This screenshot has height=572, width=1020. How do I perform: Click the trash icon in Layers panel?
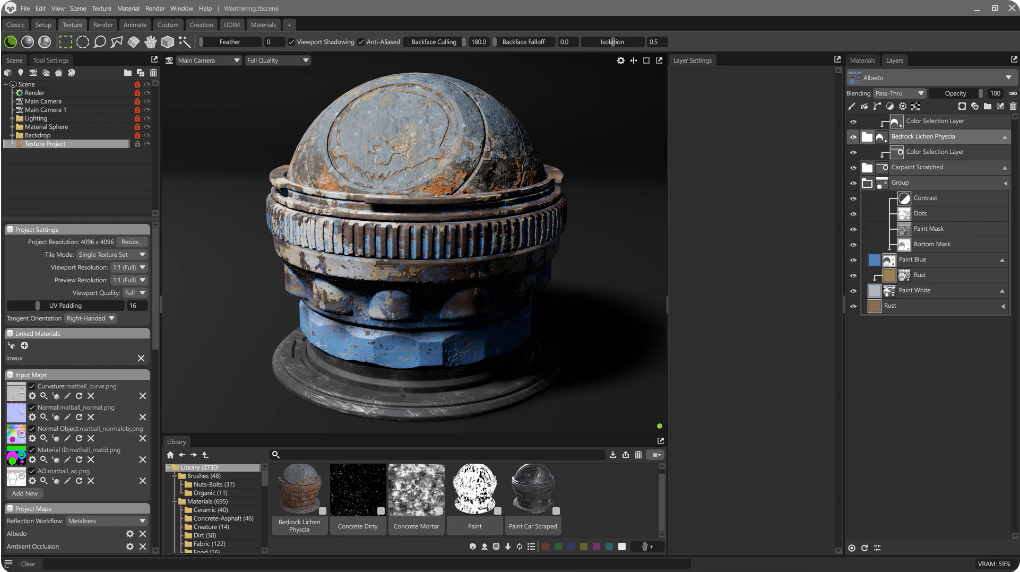1012,106
